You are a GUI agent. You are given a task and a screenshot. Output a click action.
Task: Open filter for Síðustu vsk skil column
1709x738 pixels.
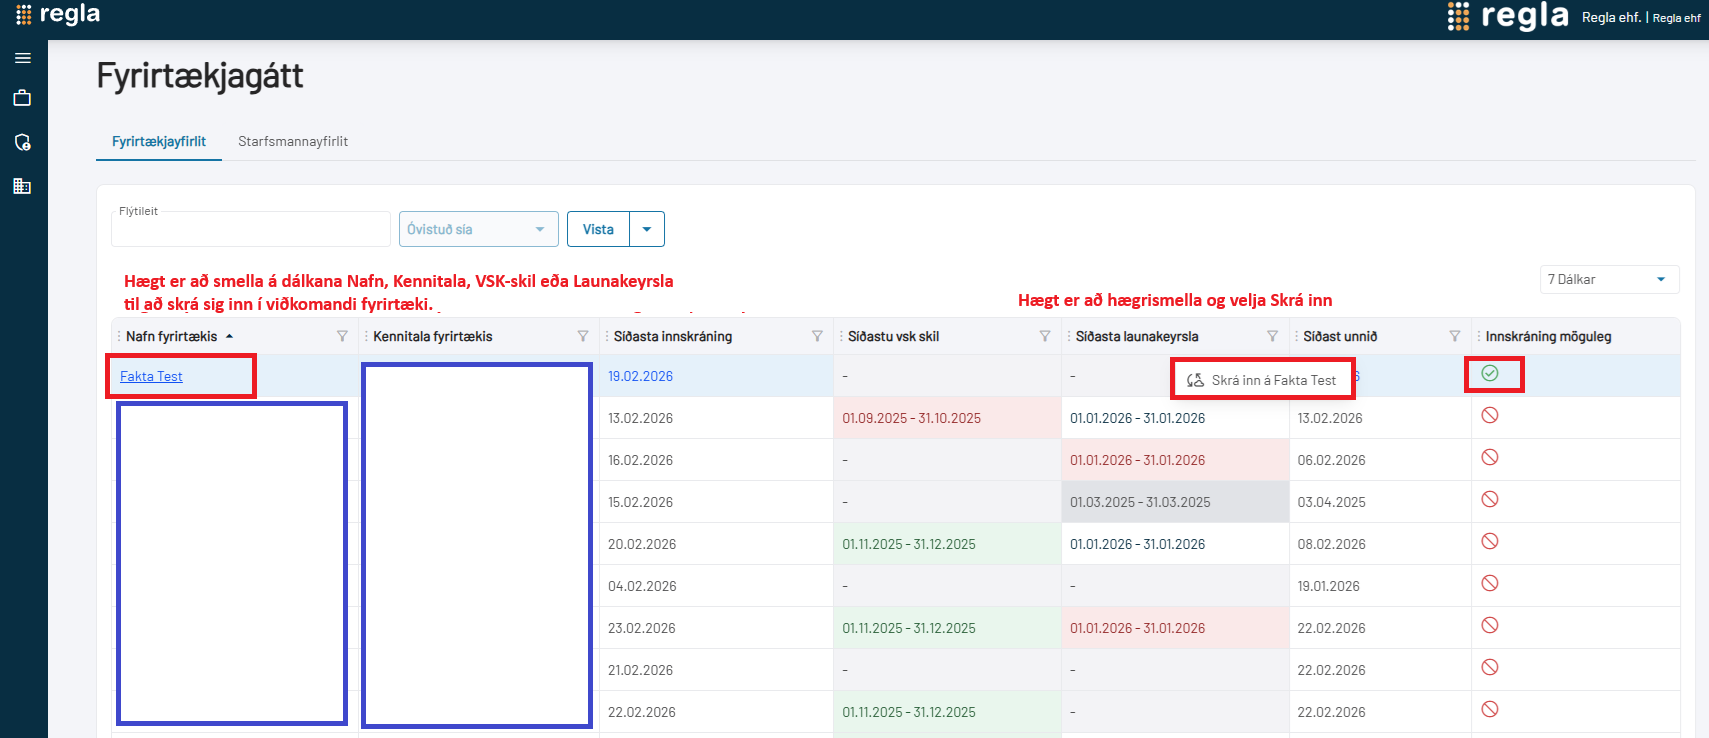[1045, 336]
